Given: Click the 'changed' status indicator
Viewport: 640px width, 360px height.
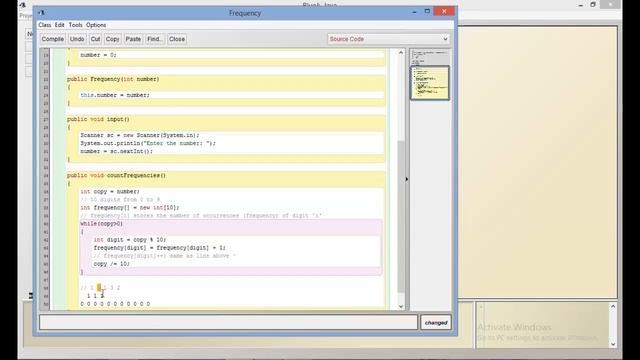Looking at the screenshot, I should click(436, 322).
